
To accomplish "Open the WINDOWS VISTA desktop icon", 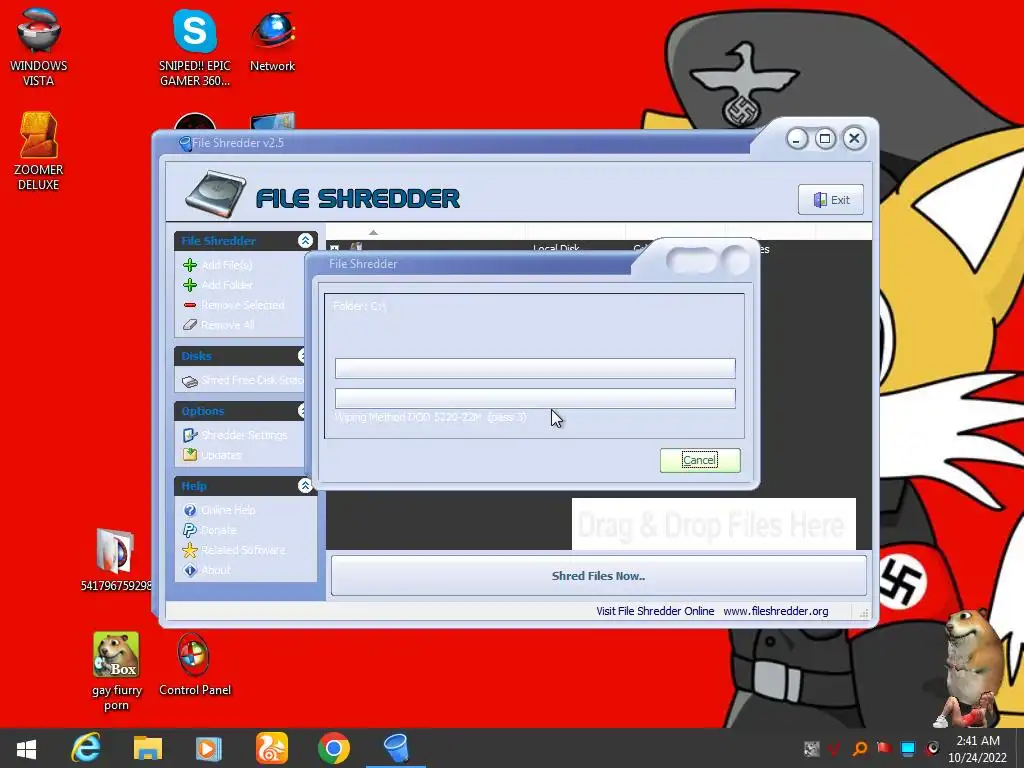I will pyautogui.click(x=39, y=48).
